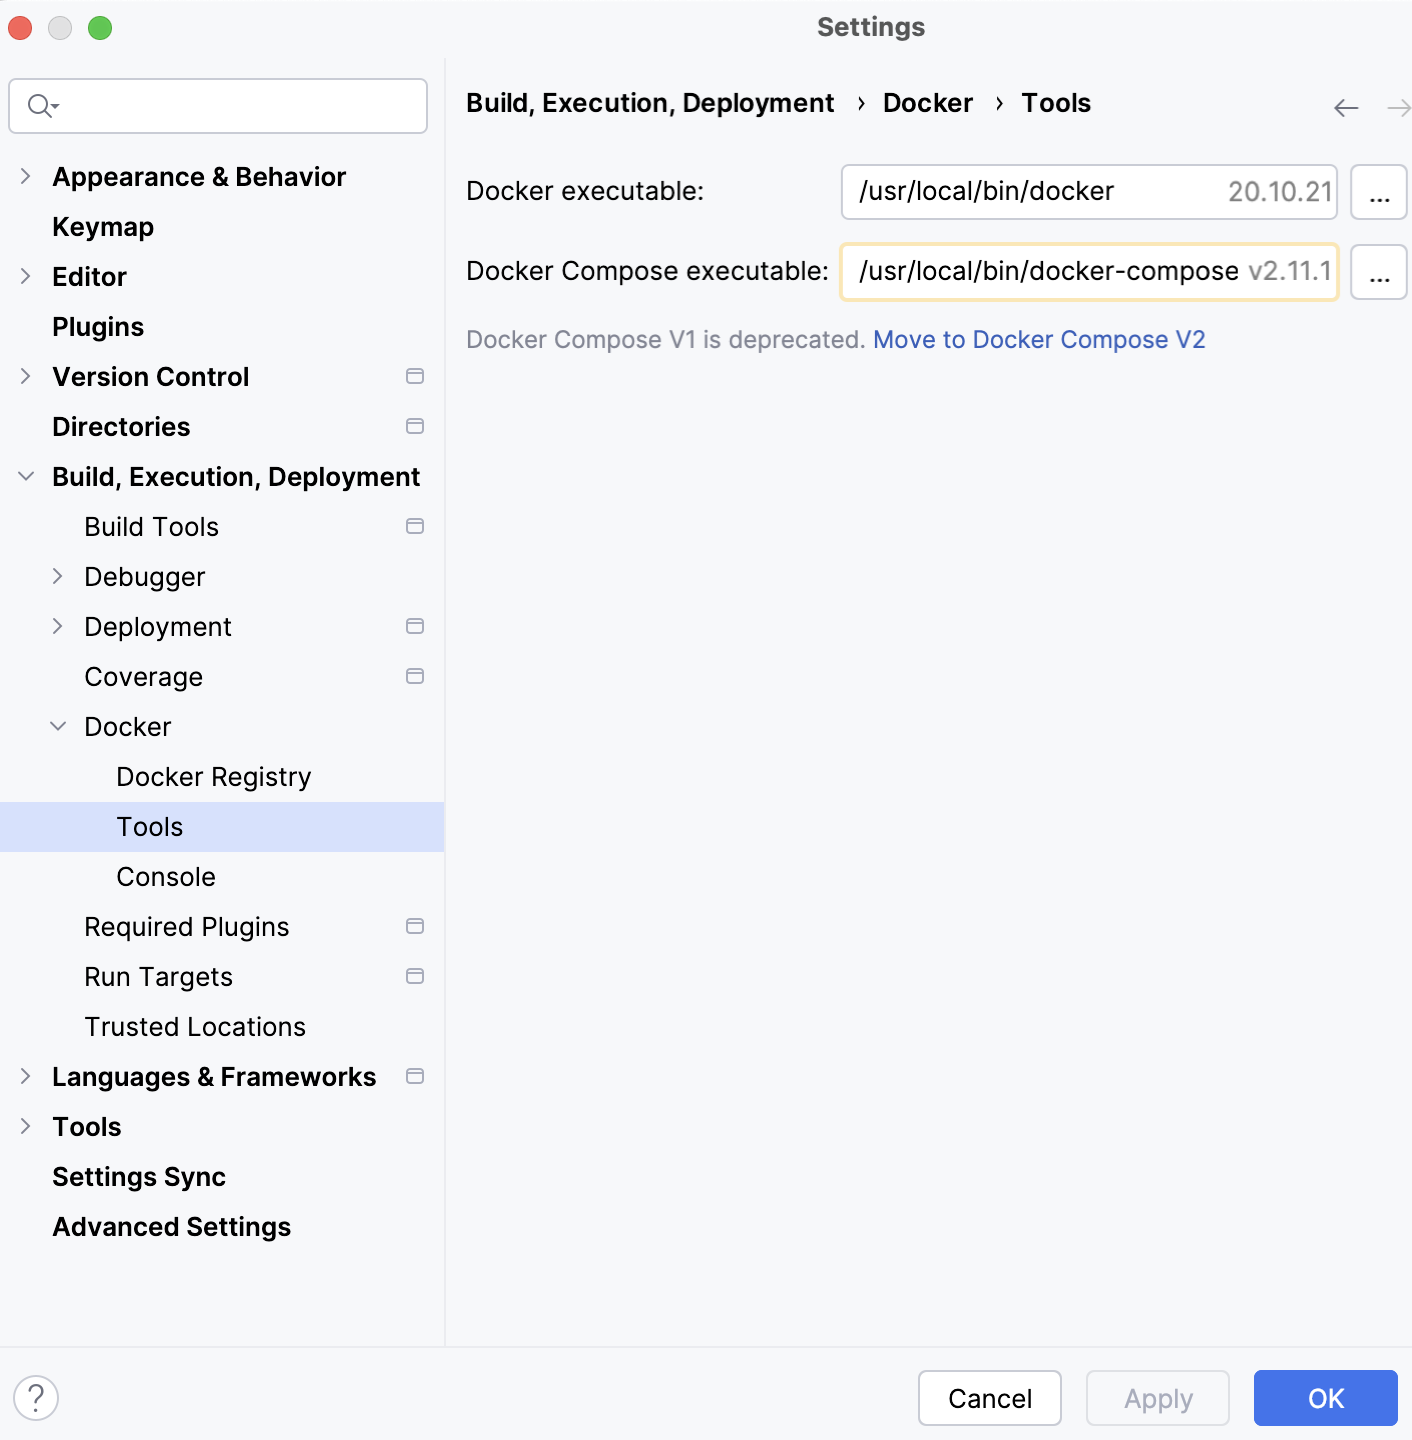1412x1440 pixels.
Task: Collapse Build, Execution, Deployment section
Action: pos(26,476)
